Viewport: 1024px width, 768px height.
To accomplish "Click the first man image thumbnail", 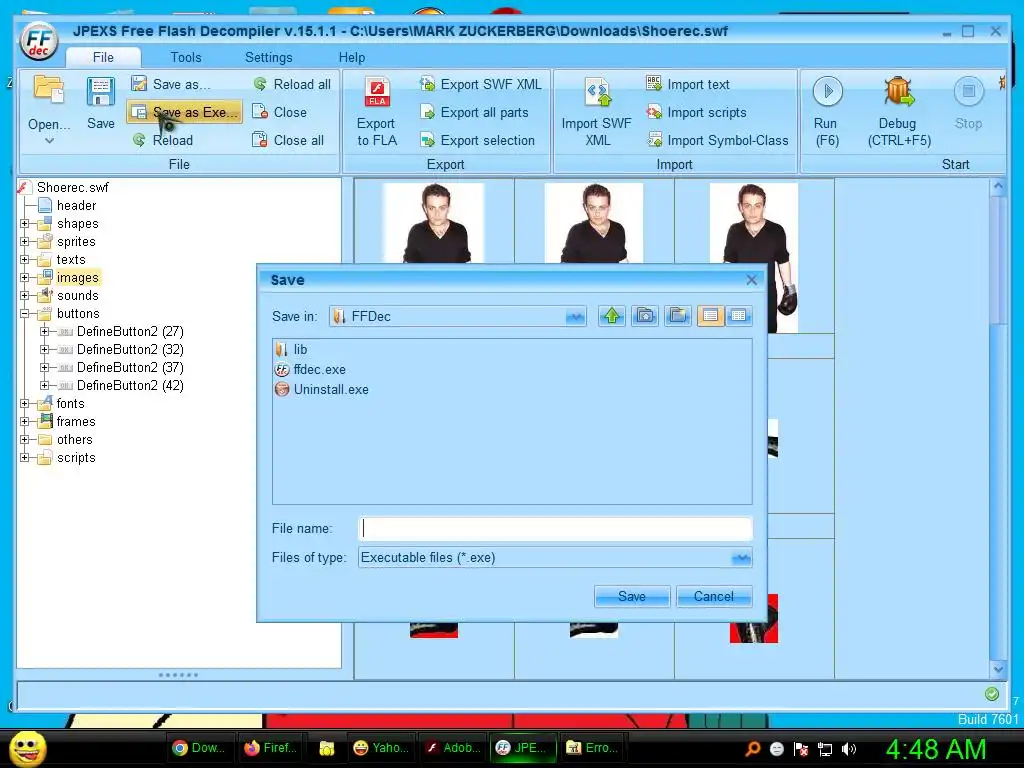I will point(434,223).
